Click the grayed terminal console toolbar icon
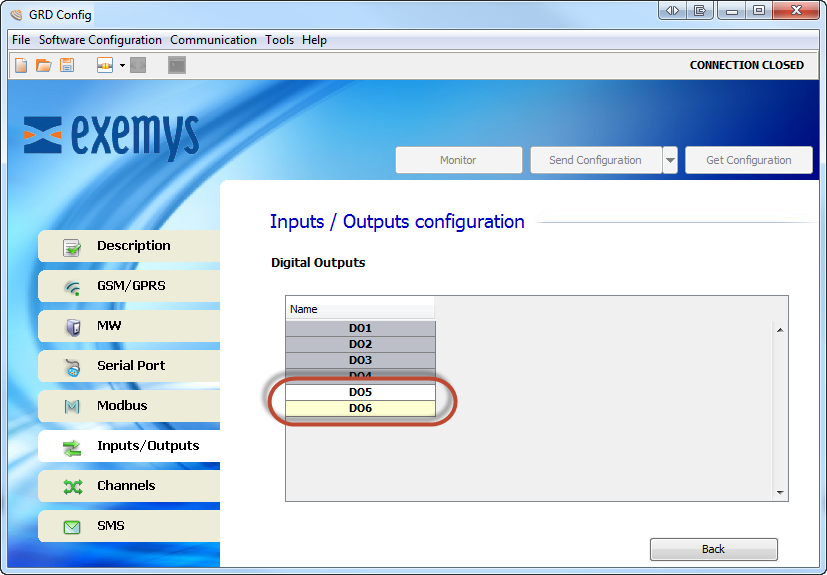The width and height of the screenshot is (827, 575). pos(177,65)
